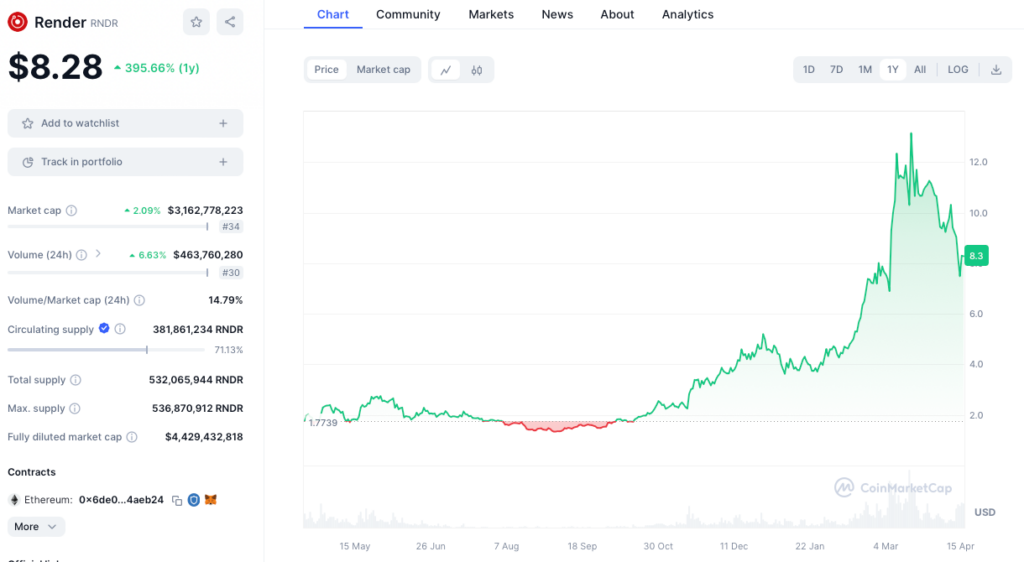The image size is (1024, 562).
Task: Switch to line chart view icon
Action: click(x=445, y=70)
